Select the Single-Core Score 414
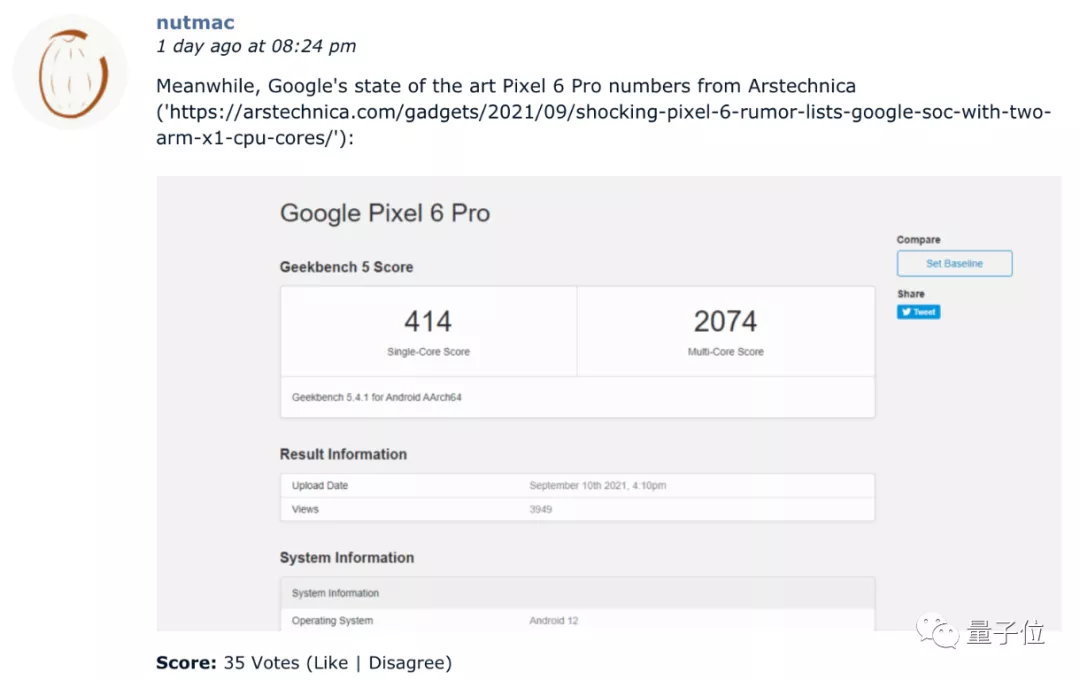1080x680 pixels. point(428,321)
